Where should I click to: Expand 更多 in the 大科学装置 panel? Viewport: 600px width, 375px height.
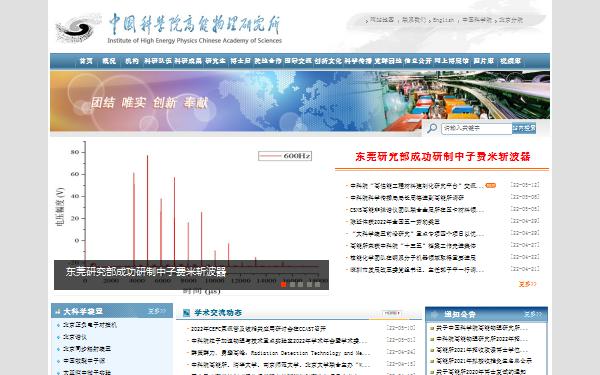(x=157, y=311)
